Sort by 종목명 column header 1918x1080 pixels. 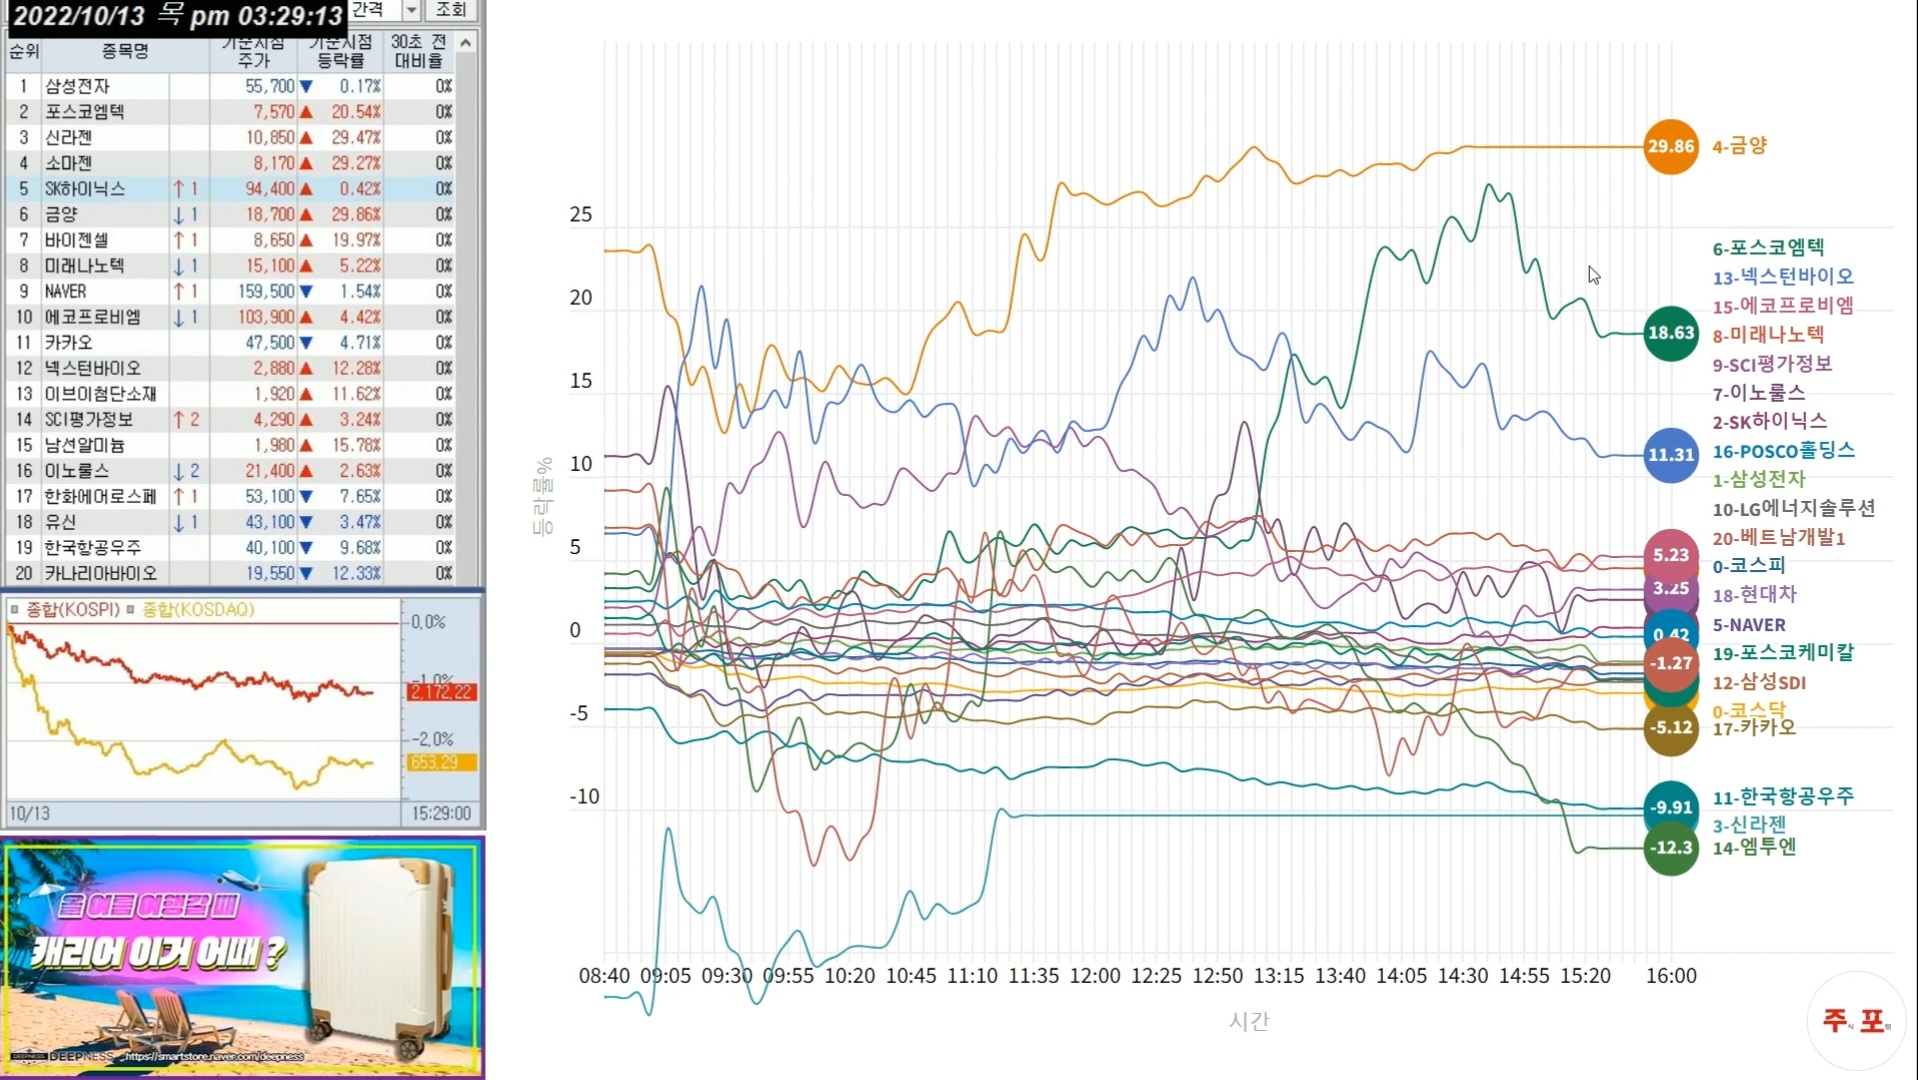[125, 51]
